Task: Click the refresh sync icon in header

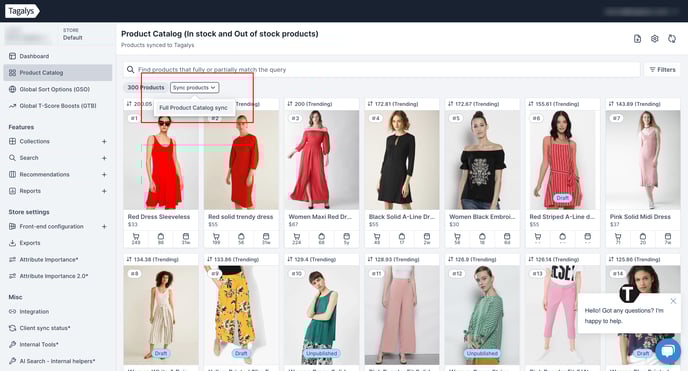Action: (672, 39)
